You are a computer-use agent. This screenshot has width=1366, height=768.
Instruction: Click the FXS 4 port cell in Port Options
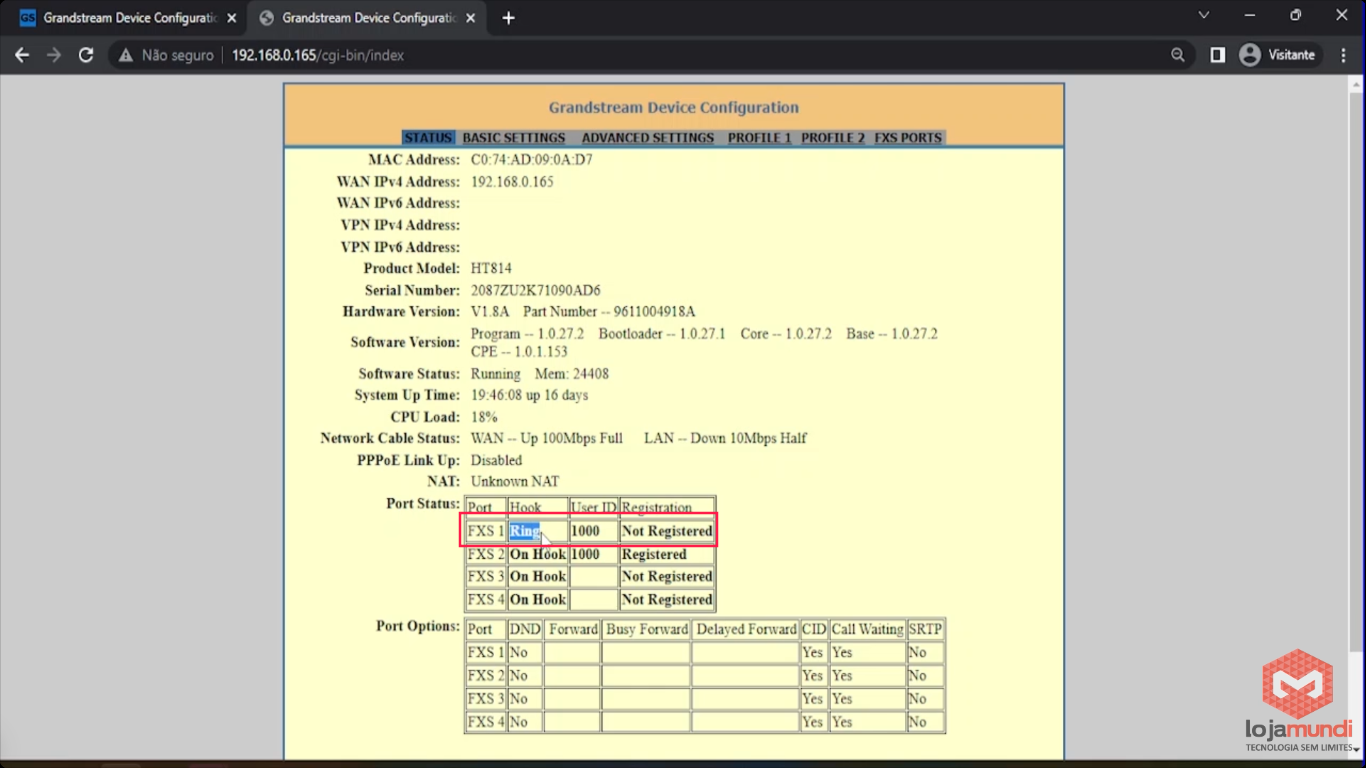click(x=486, y=722)
